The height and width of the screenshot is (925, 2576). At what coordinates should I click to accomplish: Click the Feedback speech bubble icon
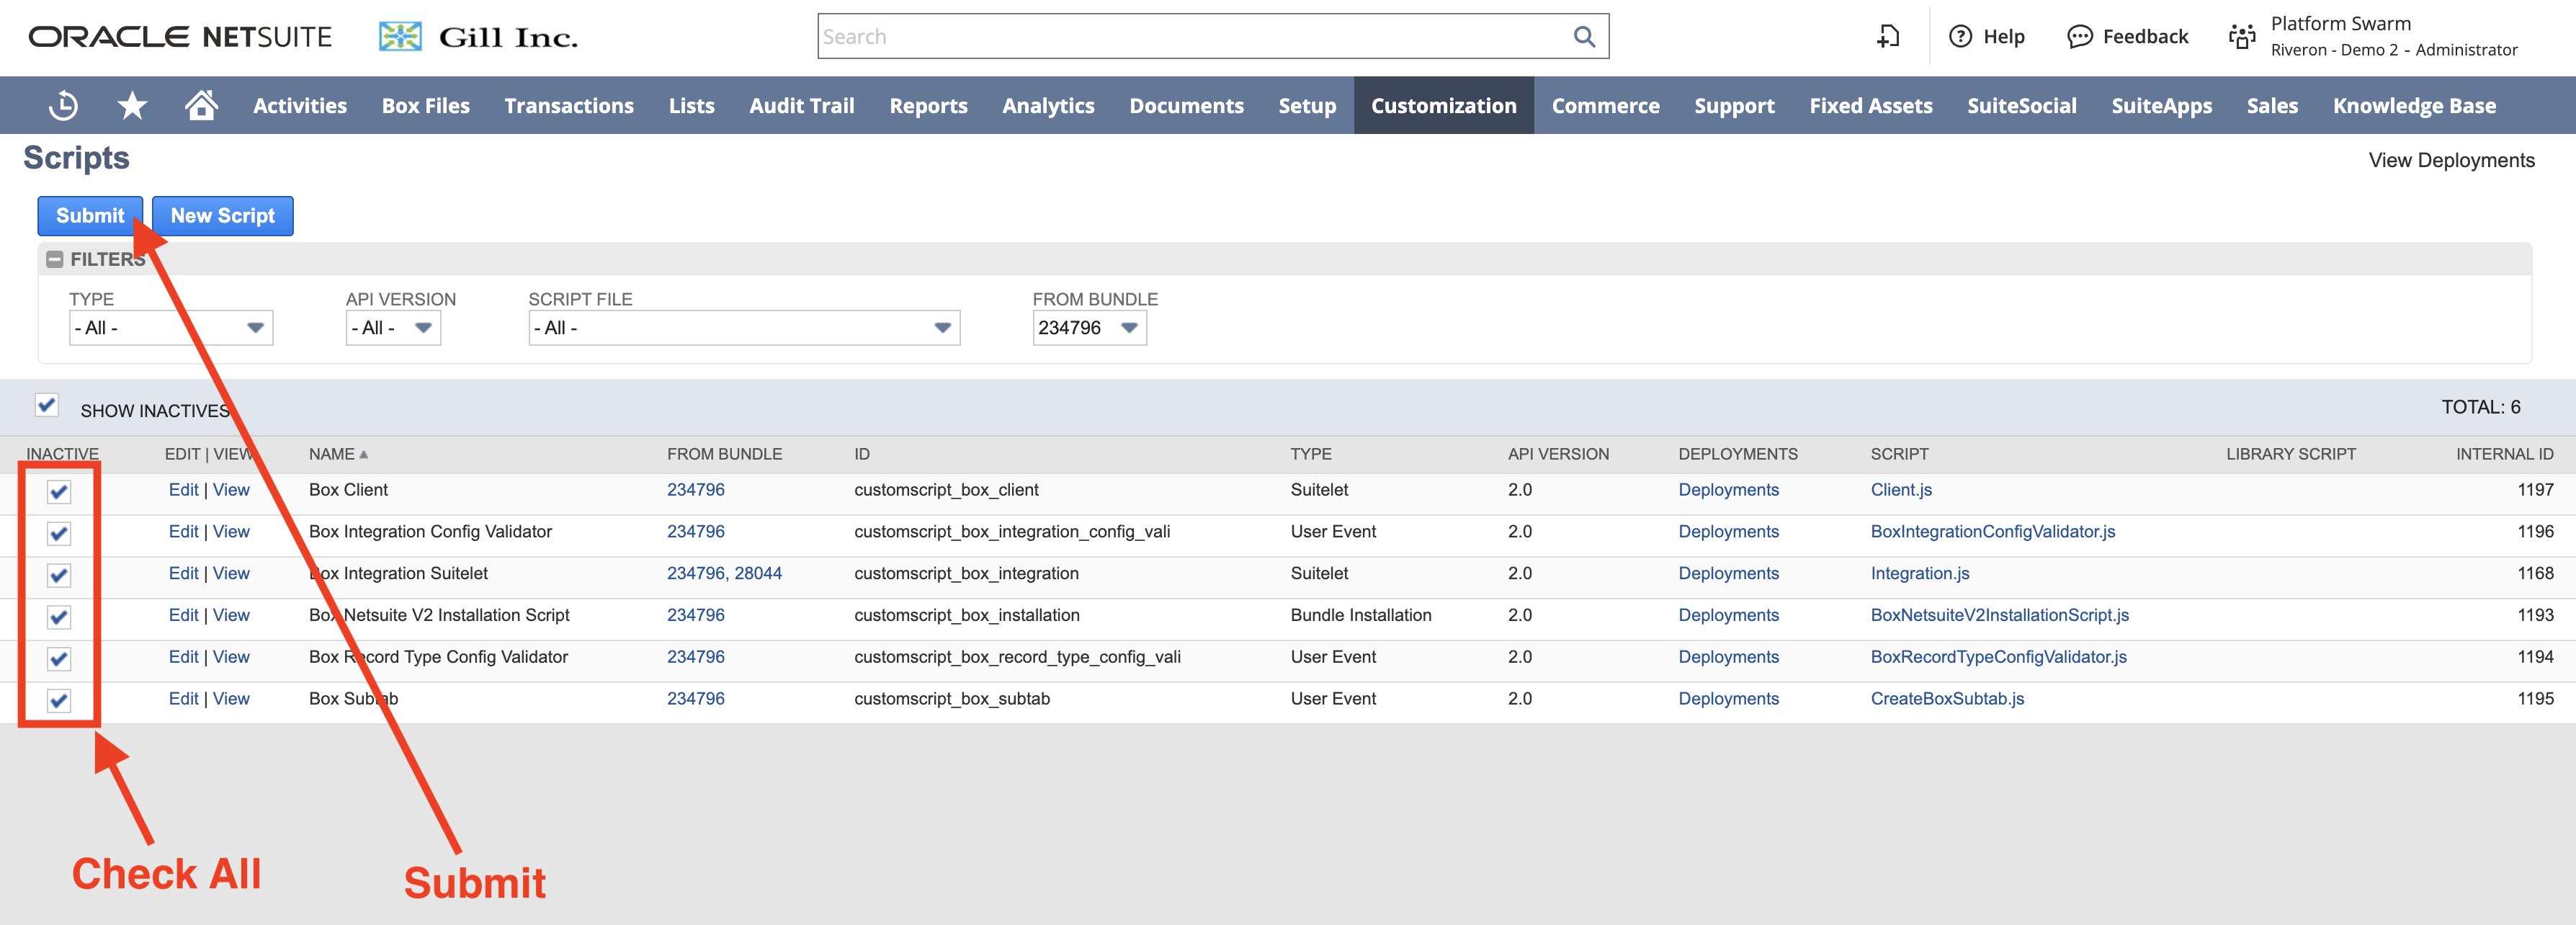pos(2079,37)
